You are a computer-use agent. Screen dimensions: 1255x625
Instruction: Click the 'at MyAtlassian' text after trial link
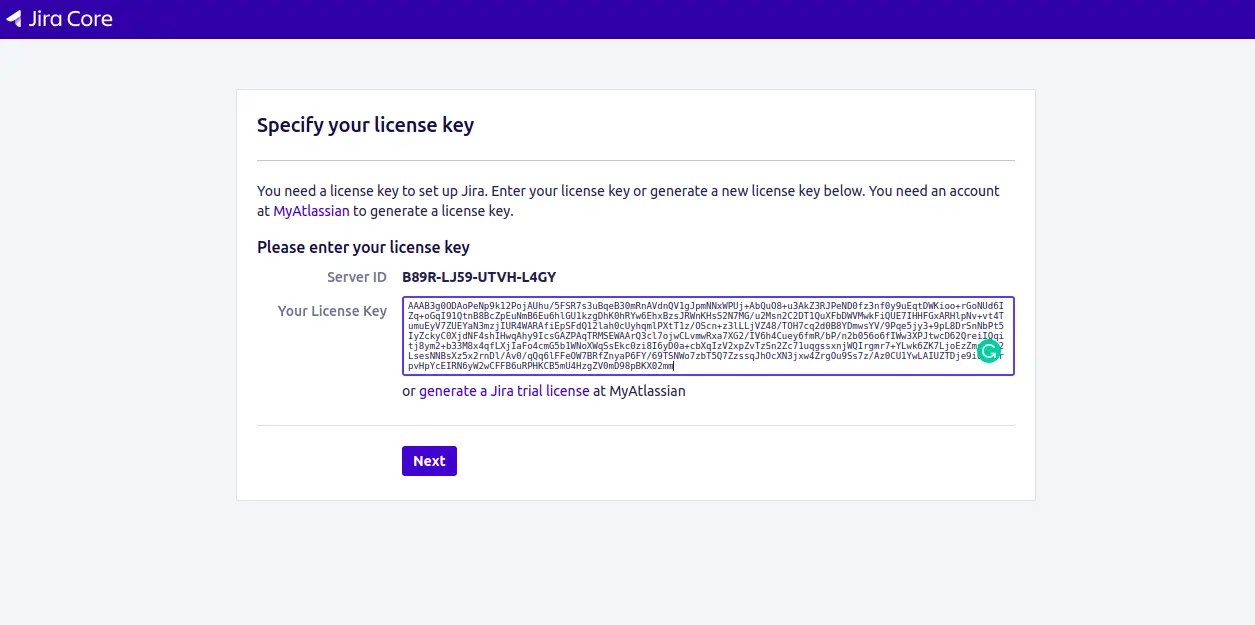(639, 391)
